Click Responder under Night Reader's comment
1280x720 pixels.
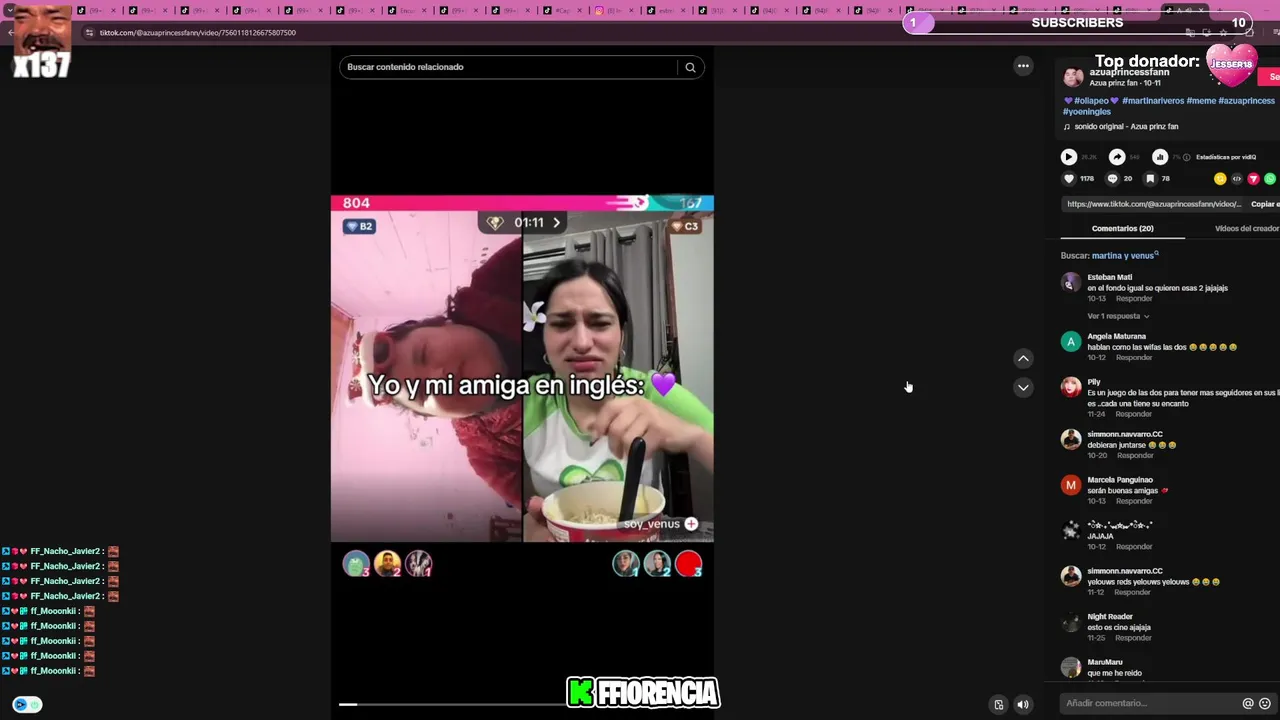1134,638
